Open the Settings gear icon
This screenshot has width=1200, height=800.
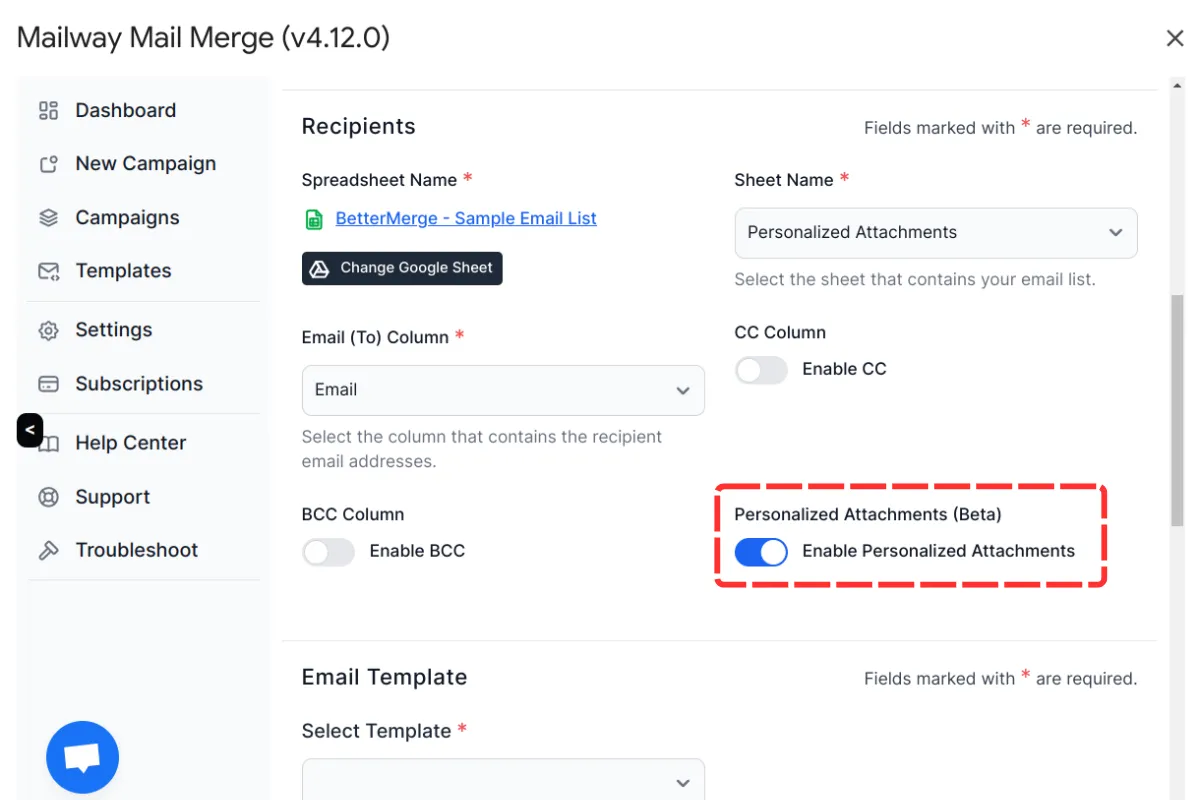coord(48,329)
